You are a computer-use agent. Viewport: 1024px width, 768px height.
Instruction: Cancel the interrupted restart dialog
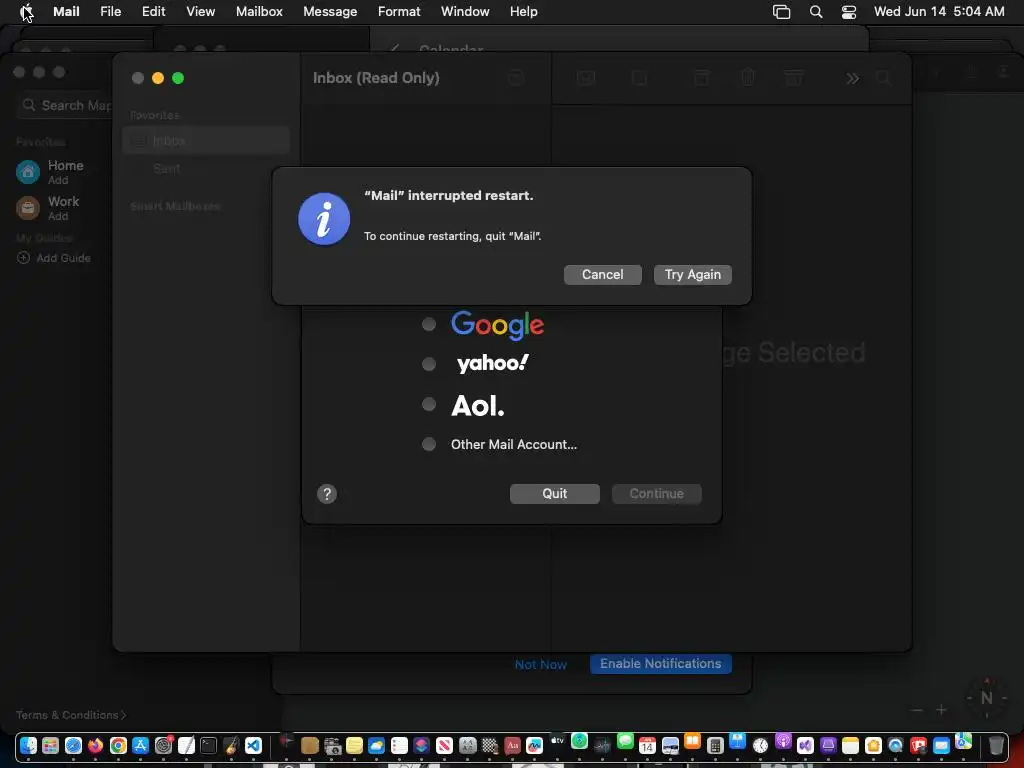(x=602, y=274)
